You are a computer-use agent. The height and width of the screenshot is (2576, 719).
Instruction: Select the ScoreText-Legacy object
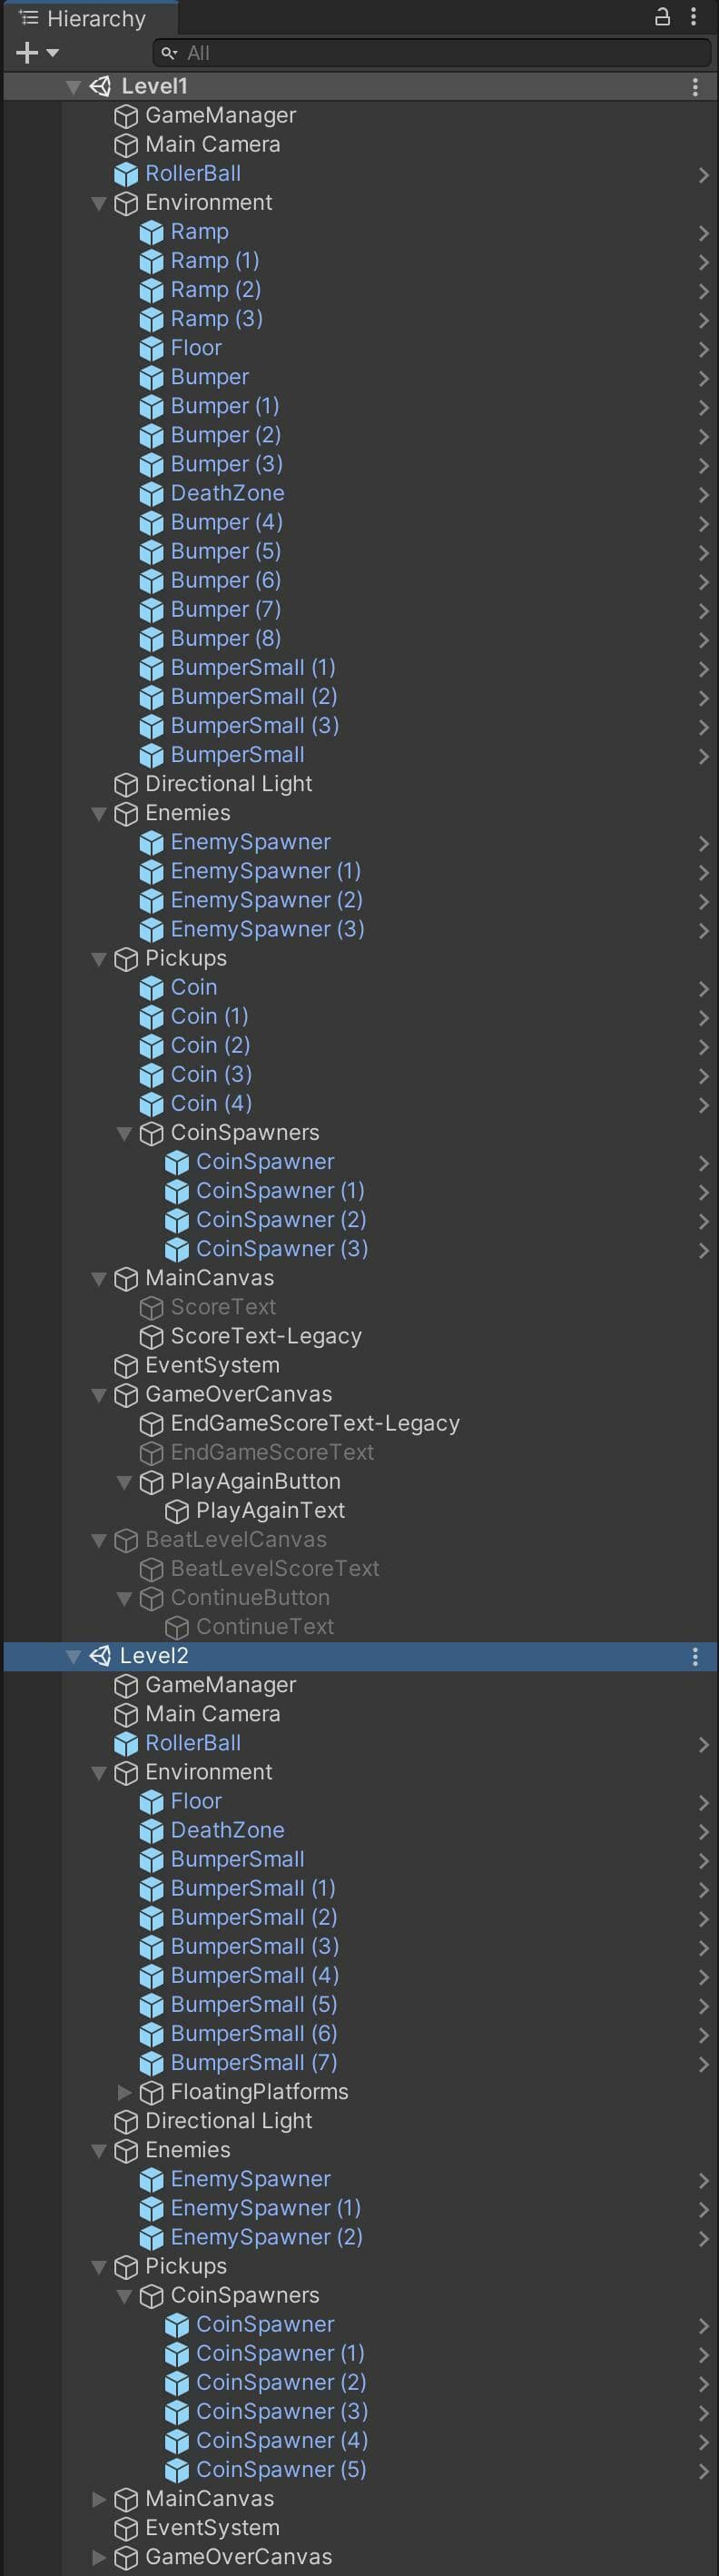266,1336
